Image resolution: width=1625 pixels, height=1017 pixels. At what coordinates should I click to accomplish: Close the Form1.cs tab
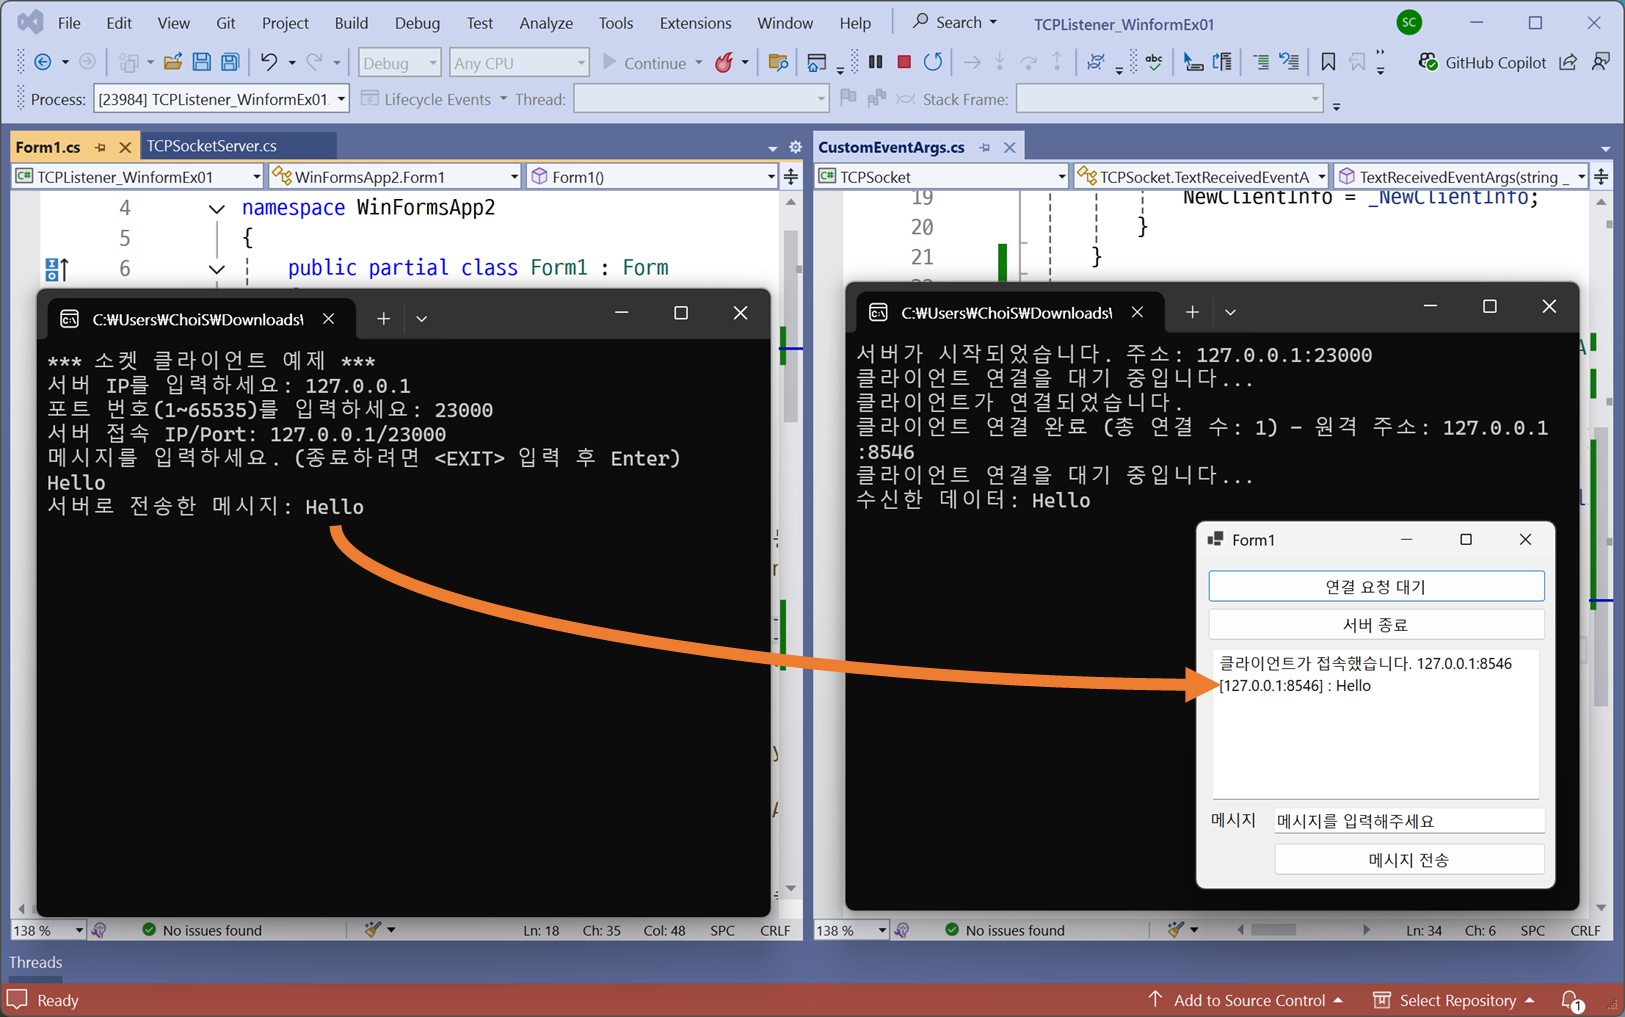pyautogui.click(x=125, y=147)
